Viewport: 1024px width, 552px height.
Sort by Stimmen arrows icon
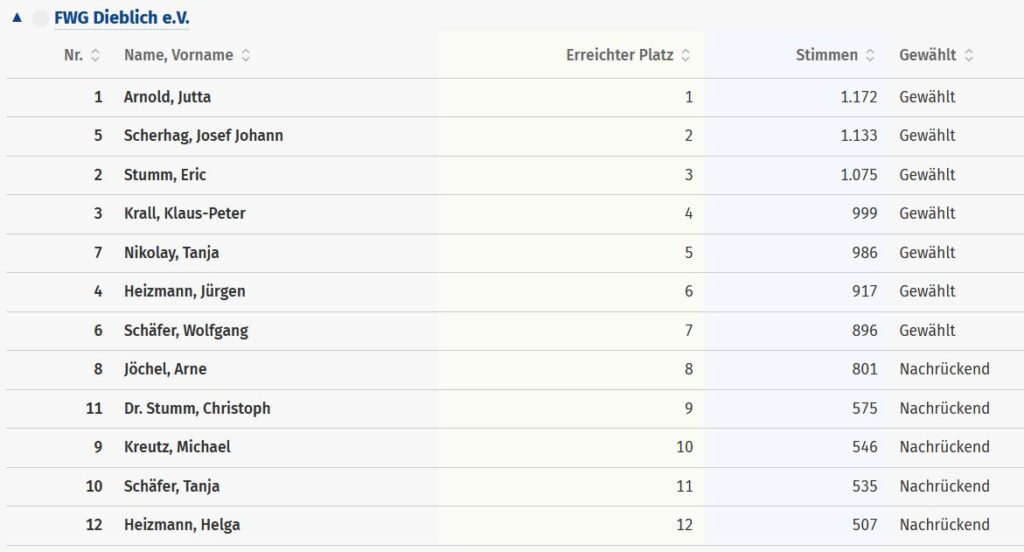click(x=870, y=56)
